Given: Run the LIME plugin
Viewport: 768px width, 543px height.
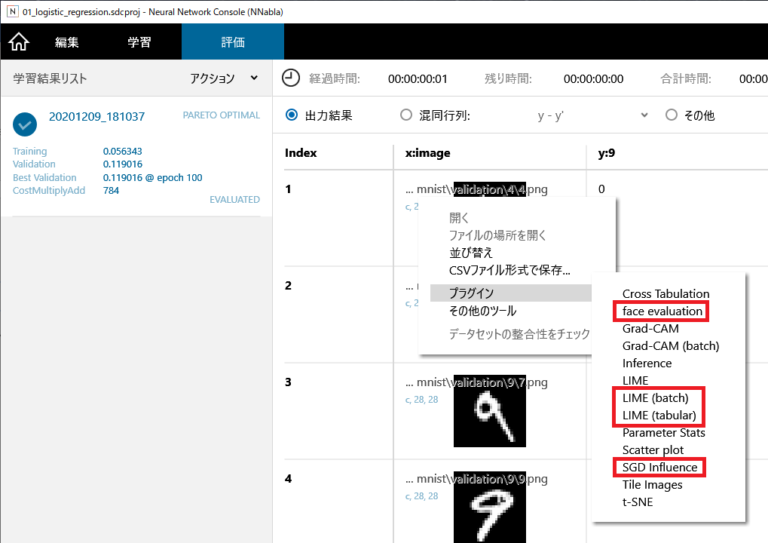Looking at the screenshot, I should (x=635, y=380).
